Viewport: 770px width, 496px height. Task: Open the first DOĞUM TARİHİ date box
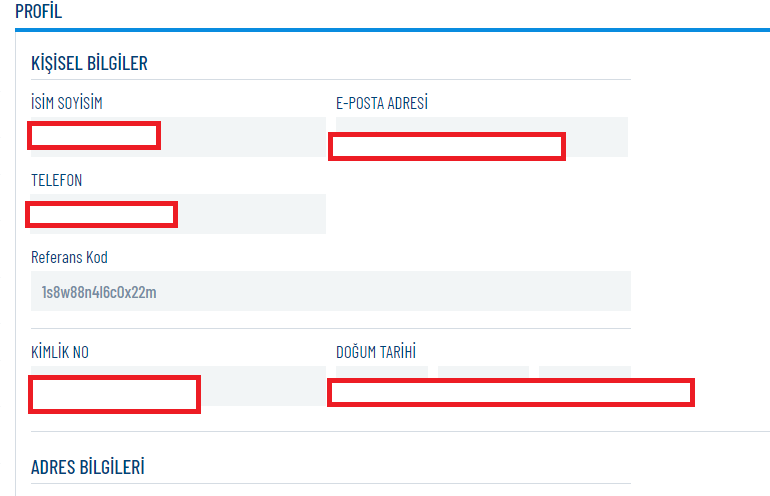coord(381,372)
